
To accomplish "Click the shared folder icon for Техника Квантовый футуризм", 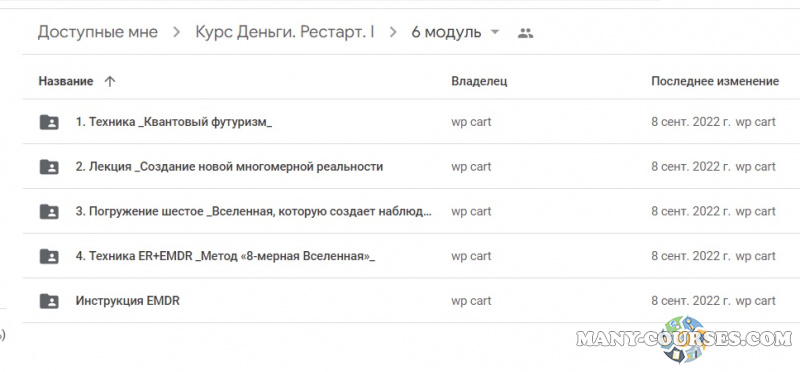I will click(49, 122).
